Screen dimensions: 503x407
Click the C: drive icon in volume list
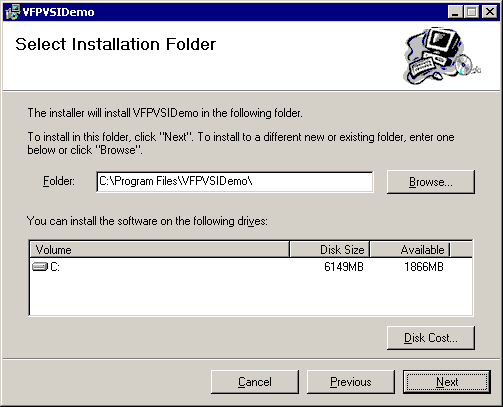40,267
